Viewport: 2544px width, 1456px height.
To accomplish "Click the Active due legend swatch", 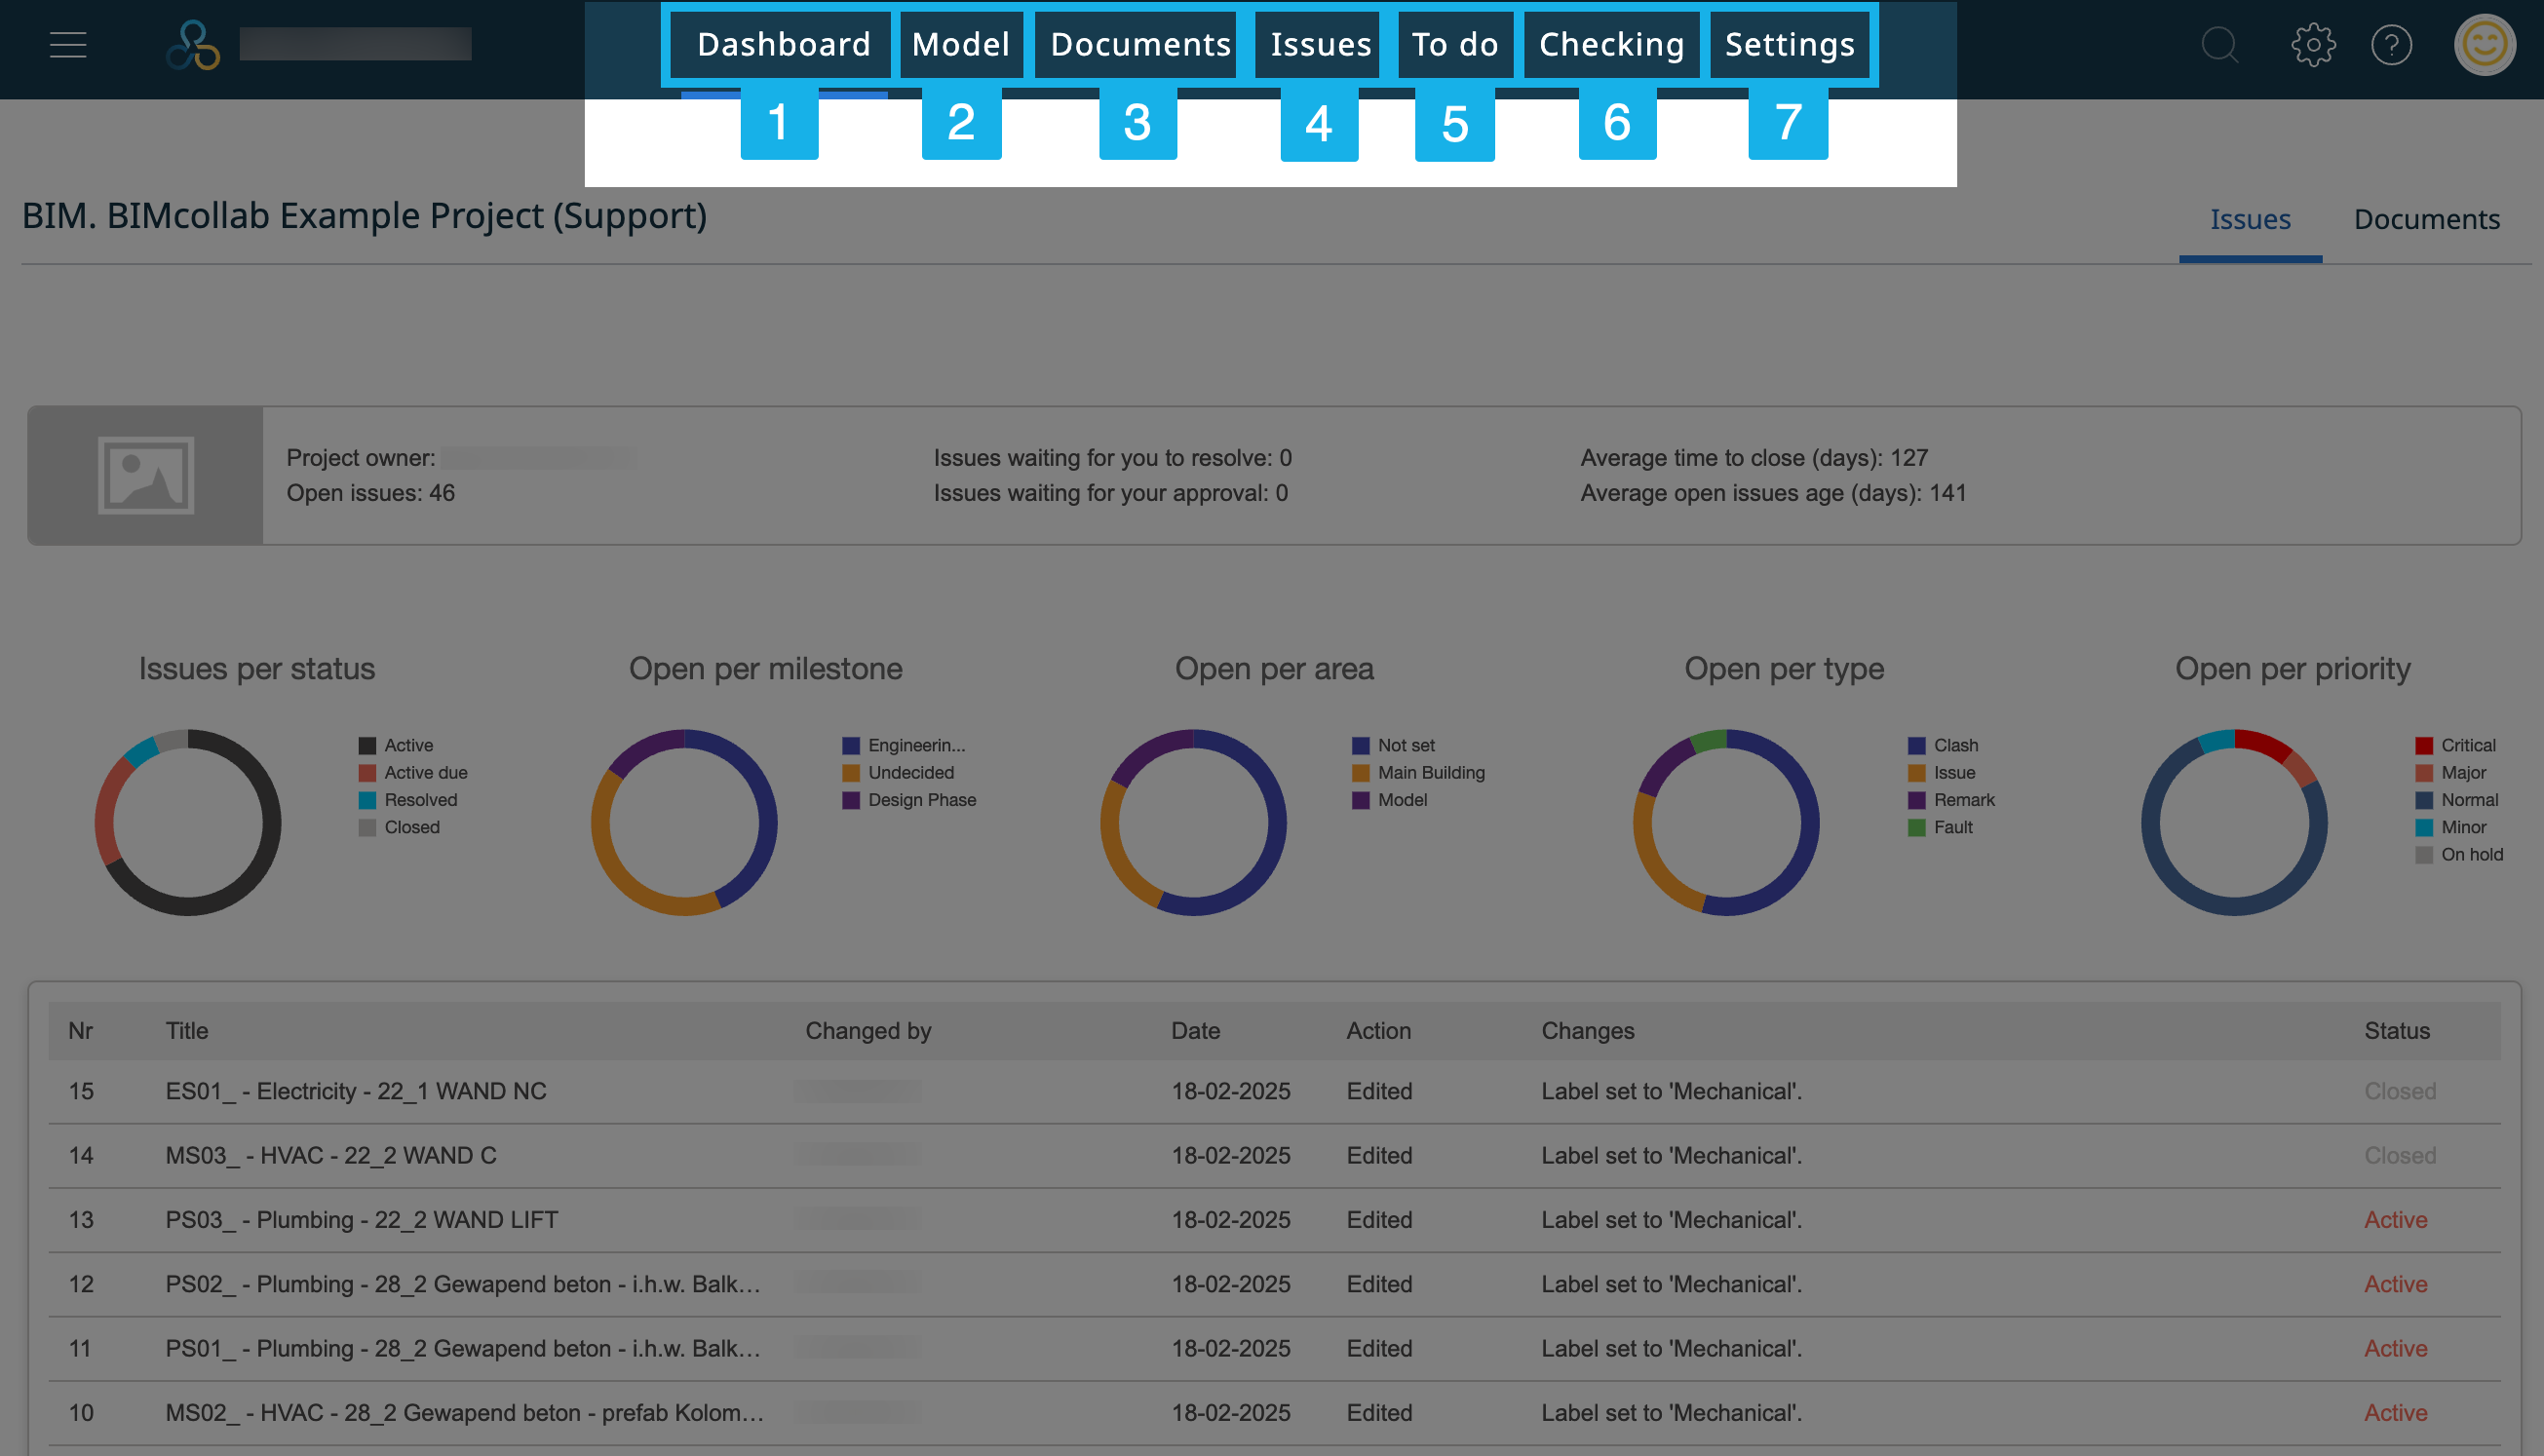I will [x=367, y=773].
